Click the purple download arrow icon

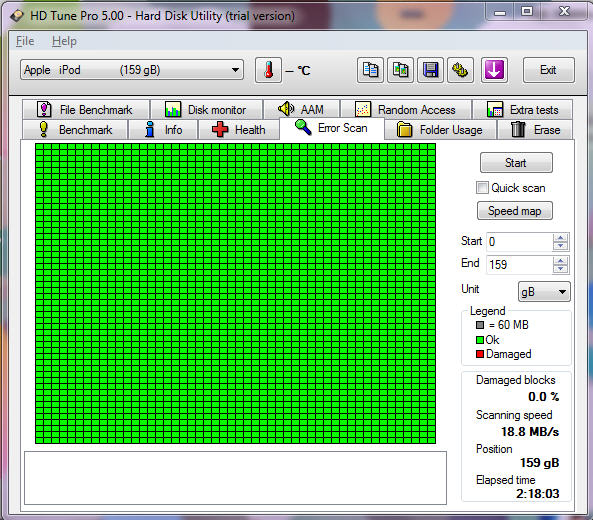point(494,70)
